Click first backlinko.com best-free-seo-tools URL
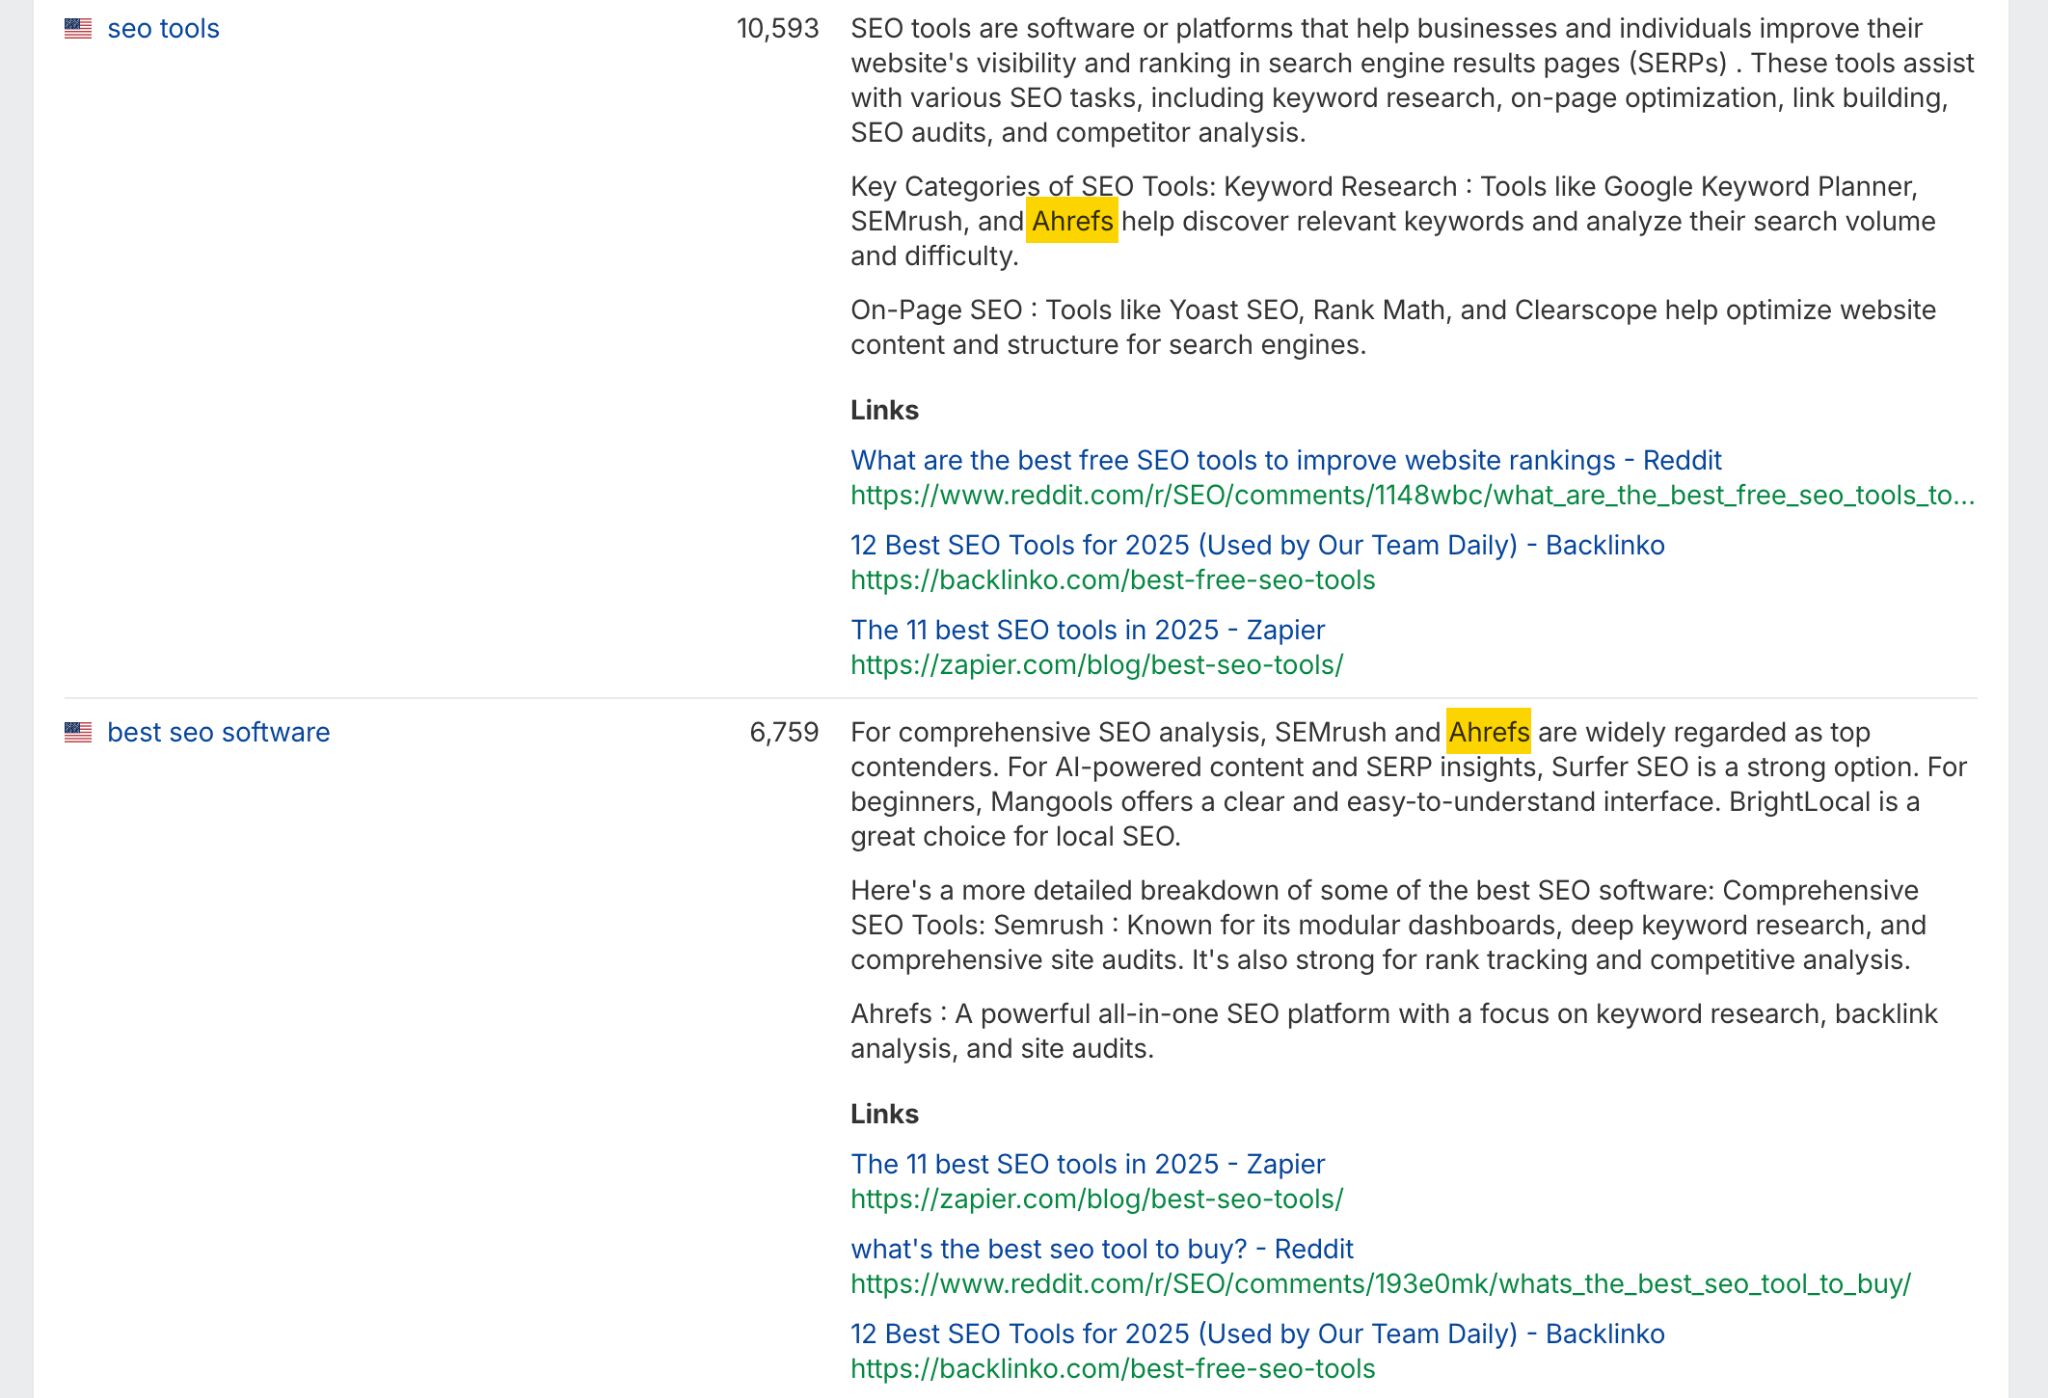Viewport: 2048px width, 1398px height. point(1112,580)
